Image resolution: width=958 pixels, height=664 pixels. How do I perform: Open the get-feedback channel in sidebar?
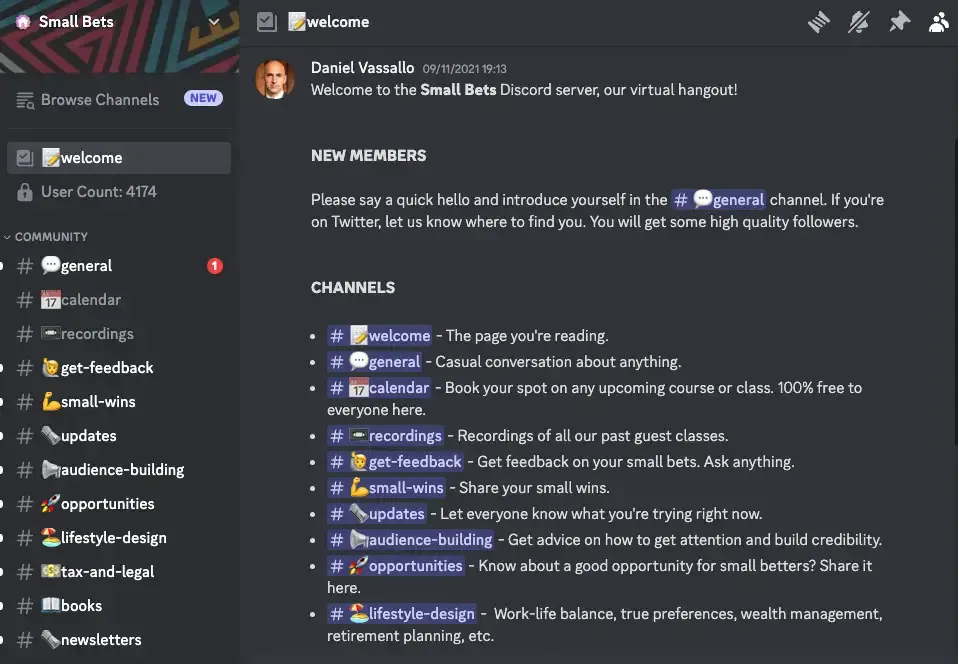point(106,368)
